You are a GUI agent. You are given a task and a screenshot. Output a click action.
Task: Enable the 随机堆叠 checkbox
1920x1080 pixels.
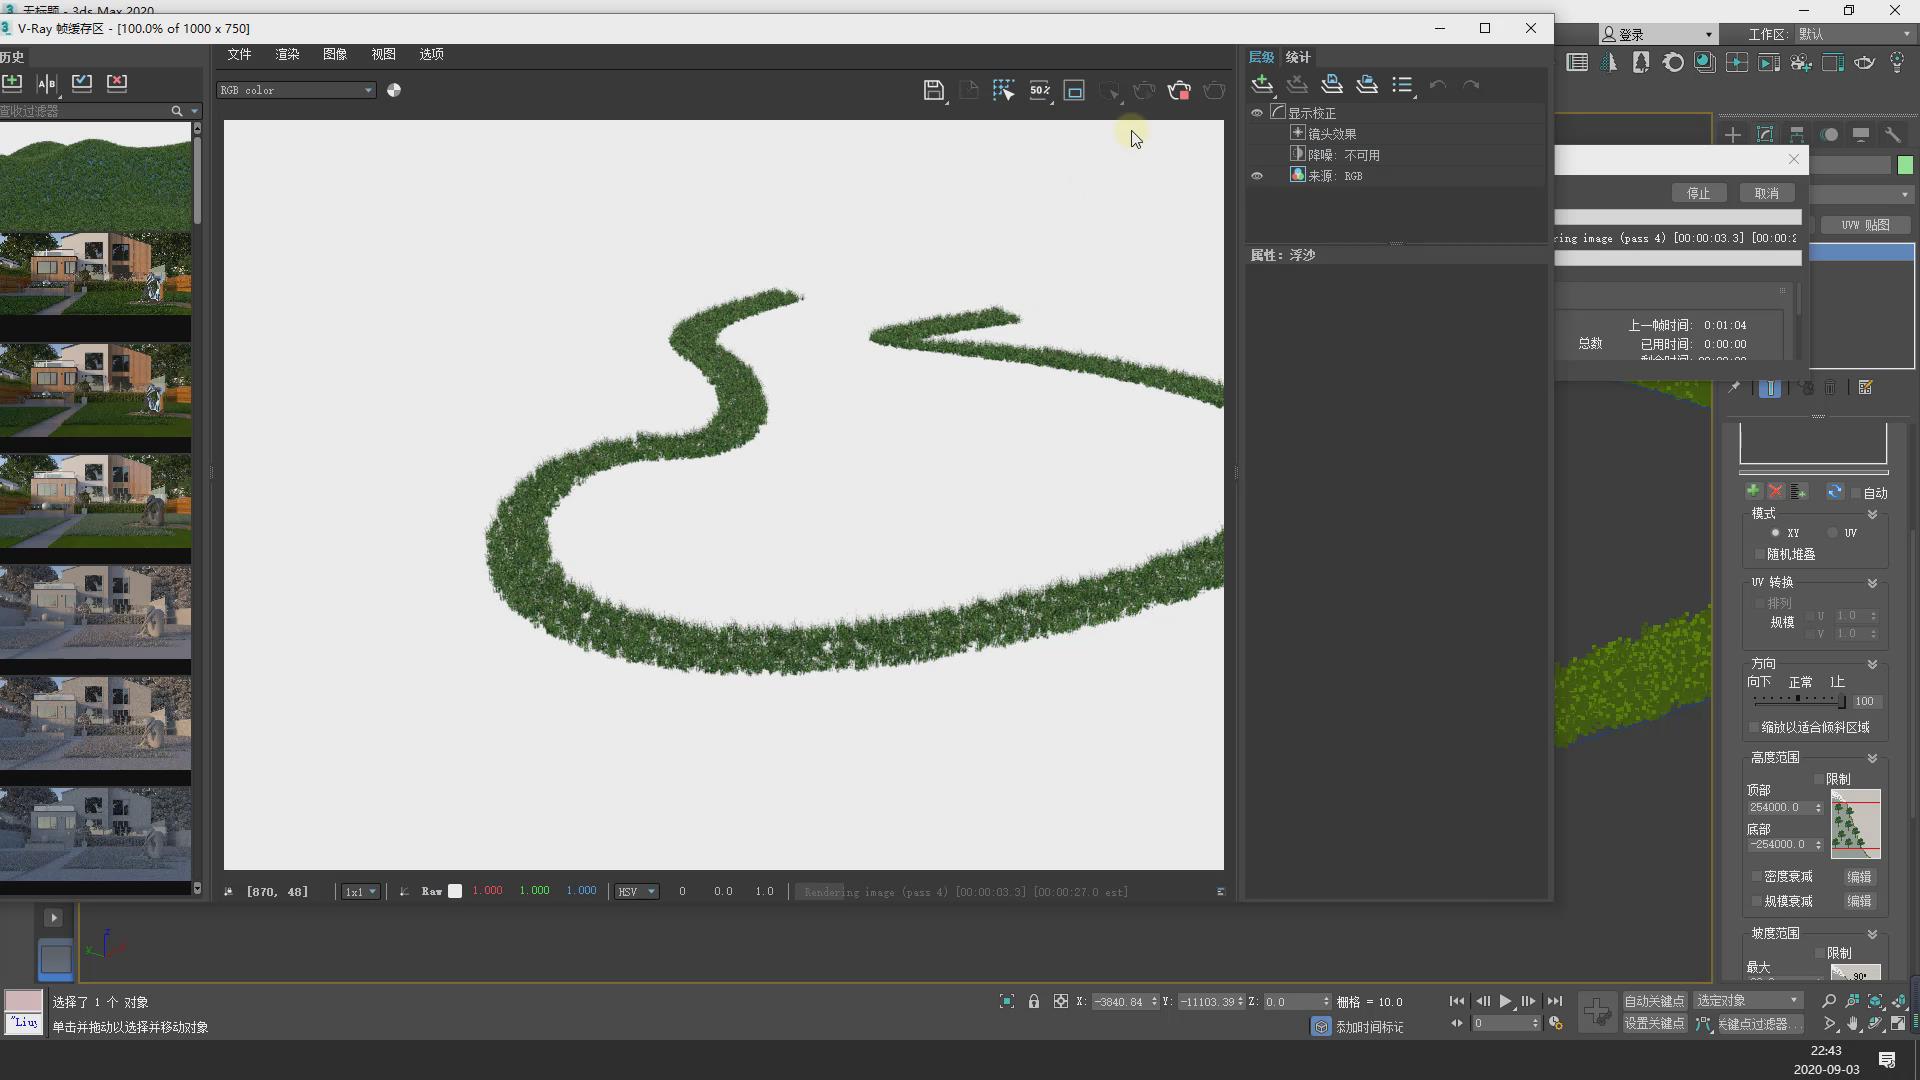(x=1760, y=554)
